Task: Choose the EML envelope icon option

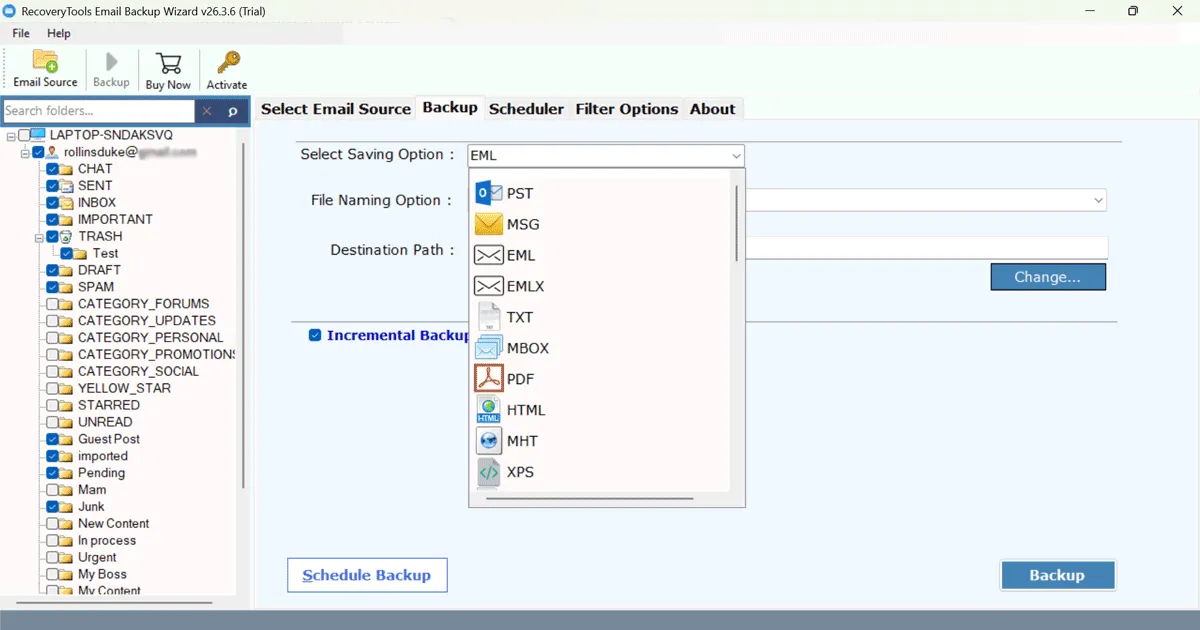Action: (x=488, y=255)
